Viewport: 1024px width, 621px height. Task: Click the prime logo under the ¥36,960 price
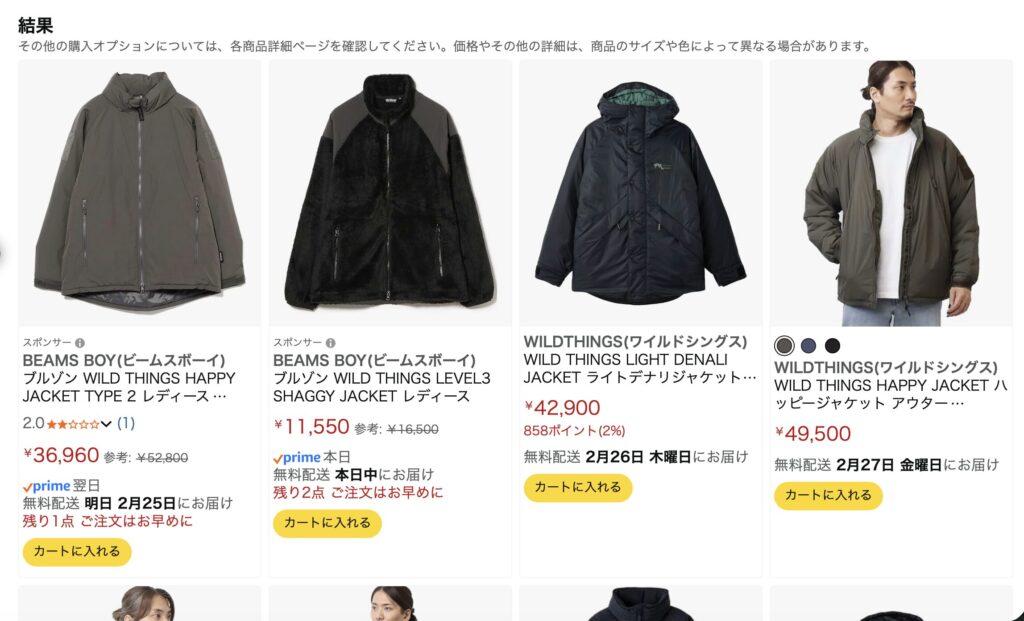(46, 486)
